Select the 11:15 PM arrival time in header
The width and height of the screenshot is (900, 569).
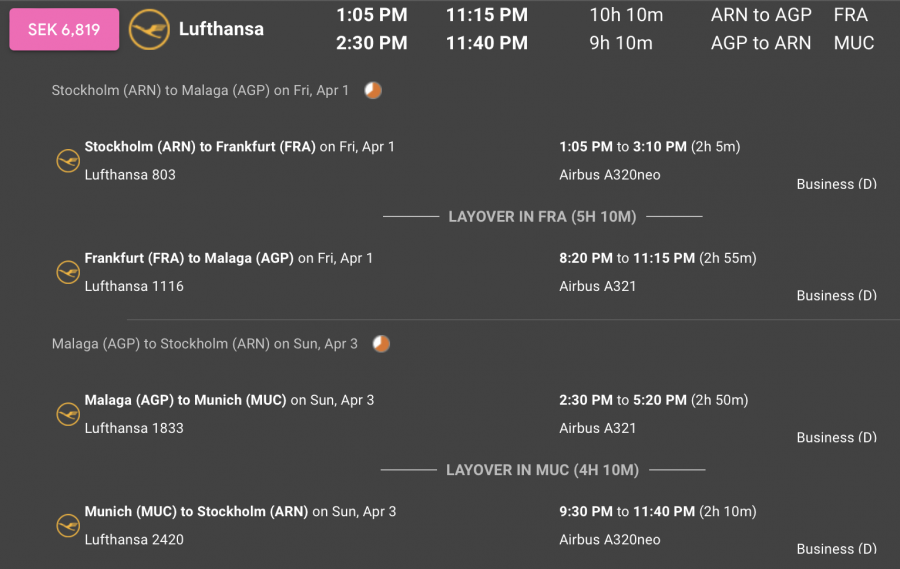487,15
